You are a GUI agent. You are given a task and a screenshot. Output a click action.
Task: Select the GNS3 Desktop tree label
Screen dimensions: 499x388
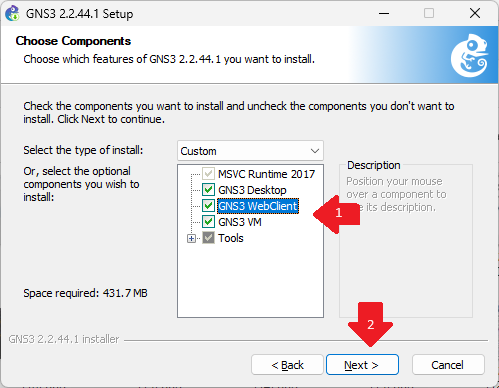[252, 190]
